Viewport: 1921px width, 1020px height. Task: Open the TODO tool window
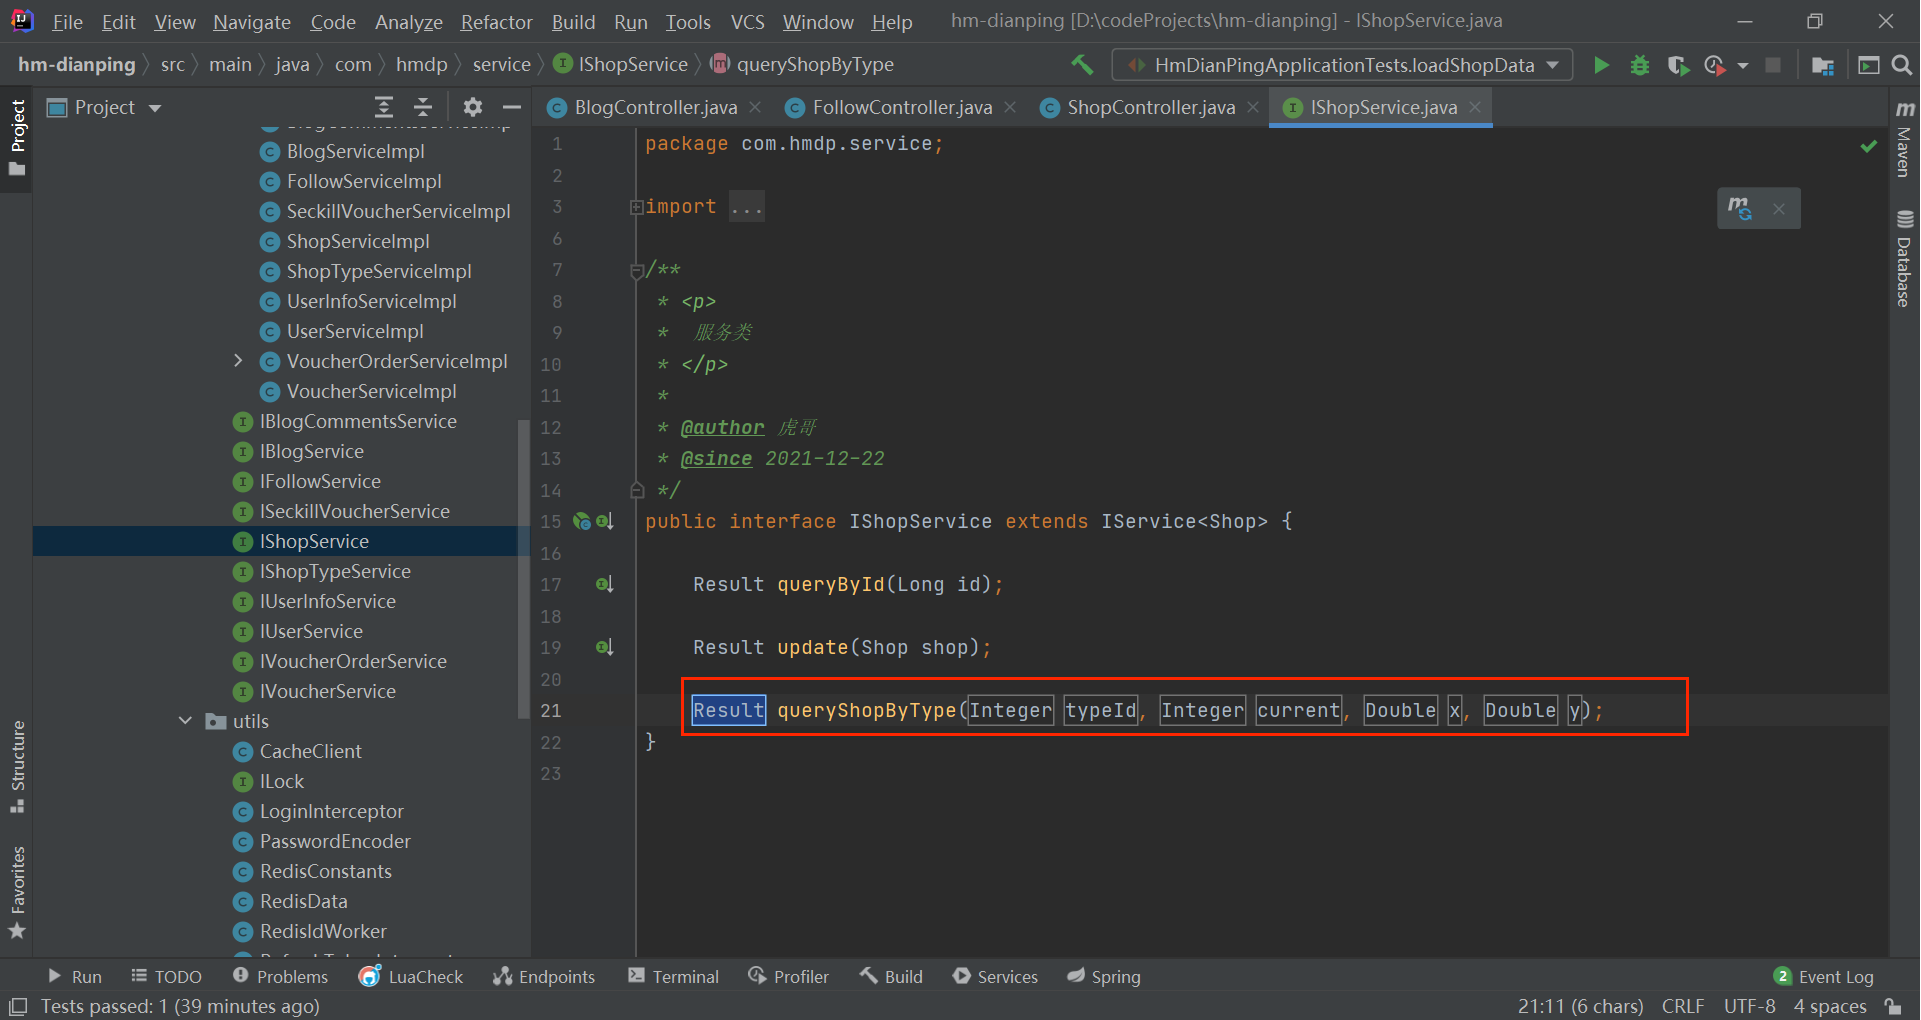tap(166, 977)
